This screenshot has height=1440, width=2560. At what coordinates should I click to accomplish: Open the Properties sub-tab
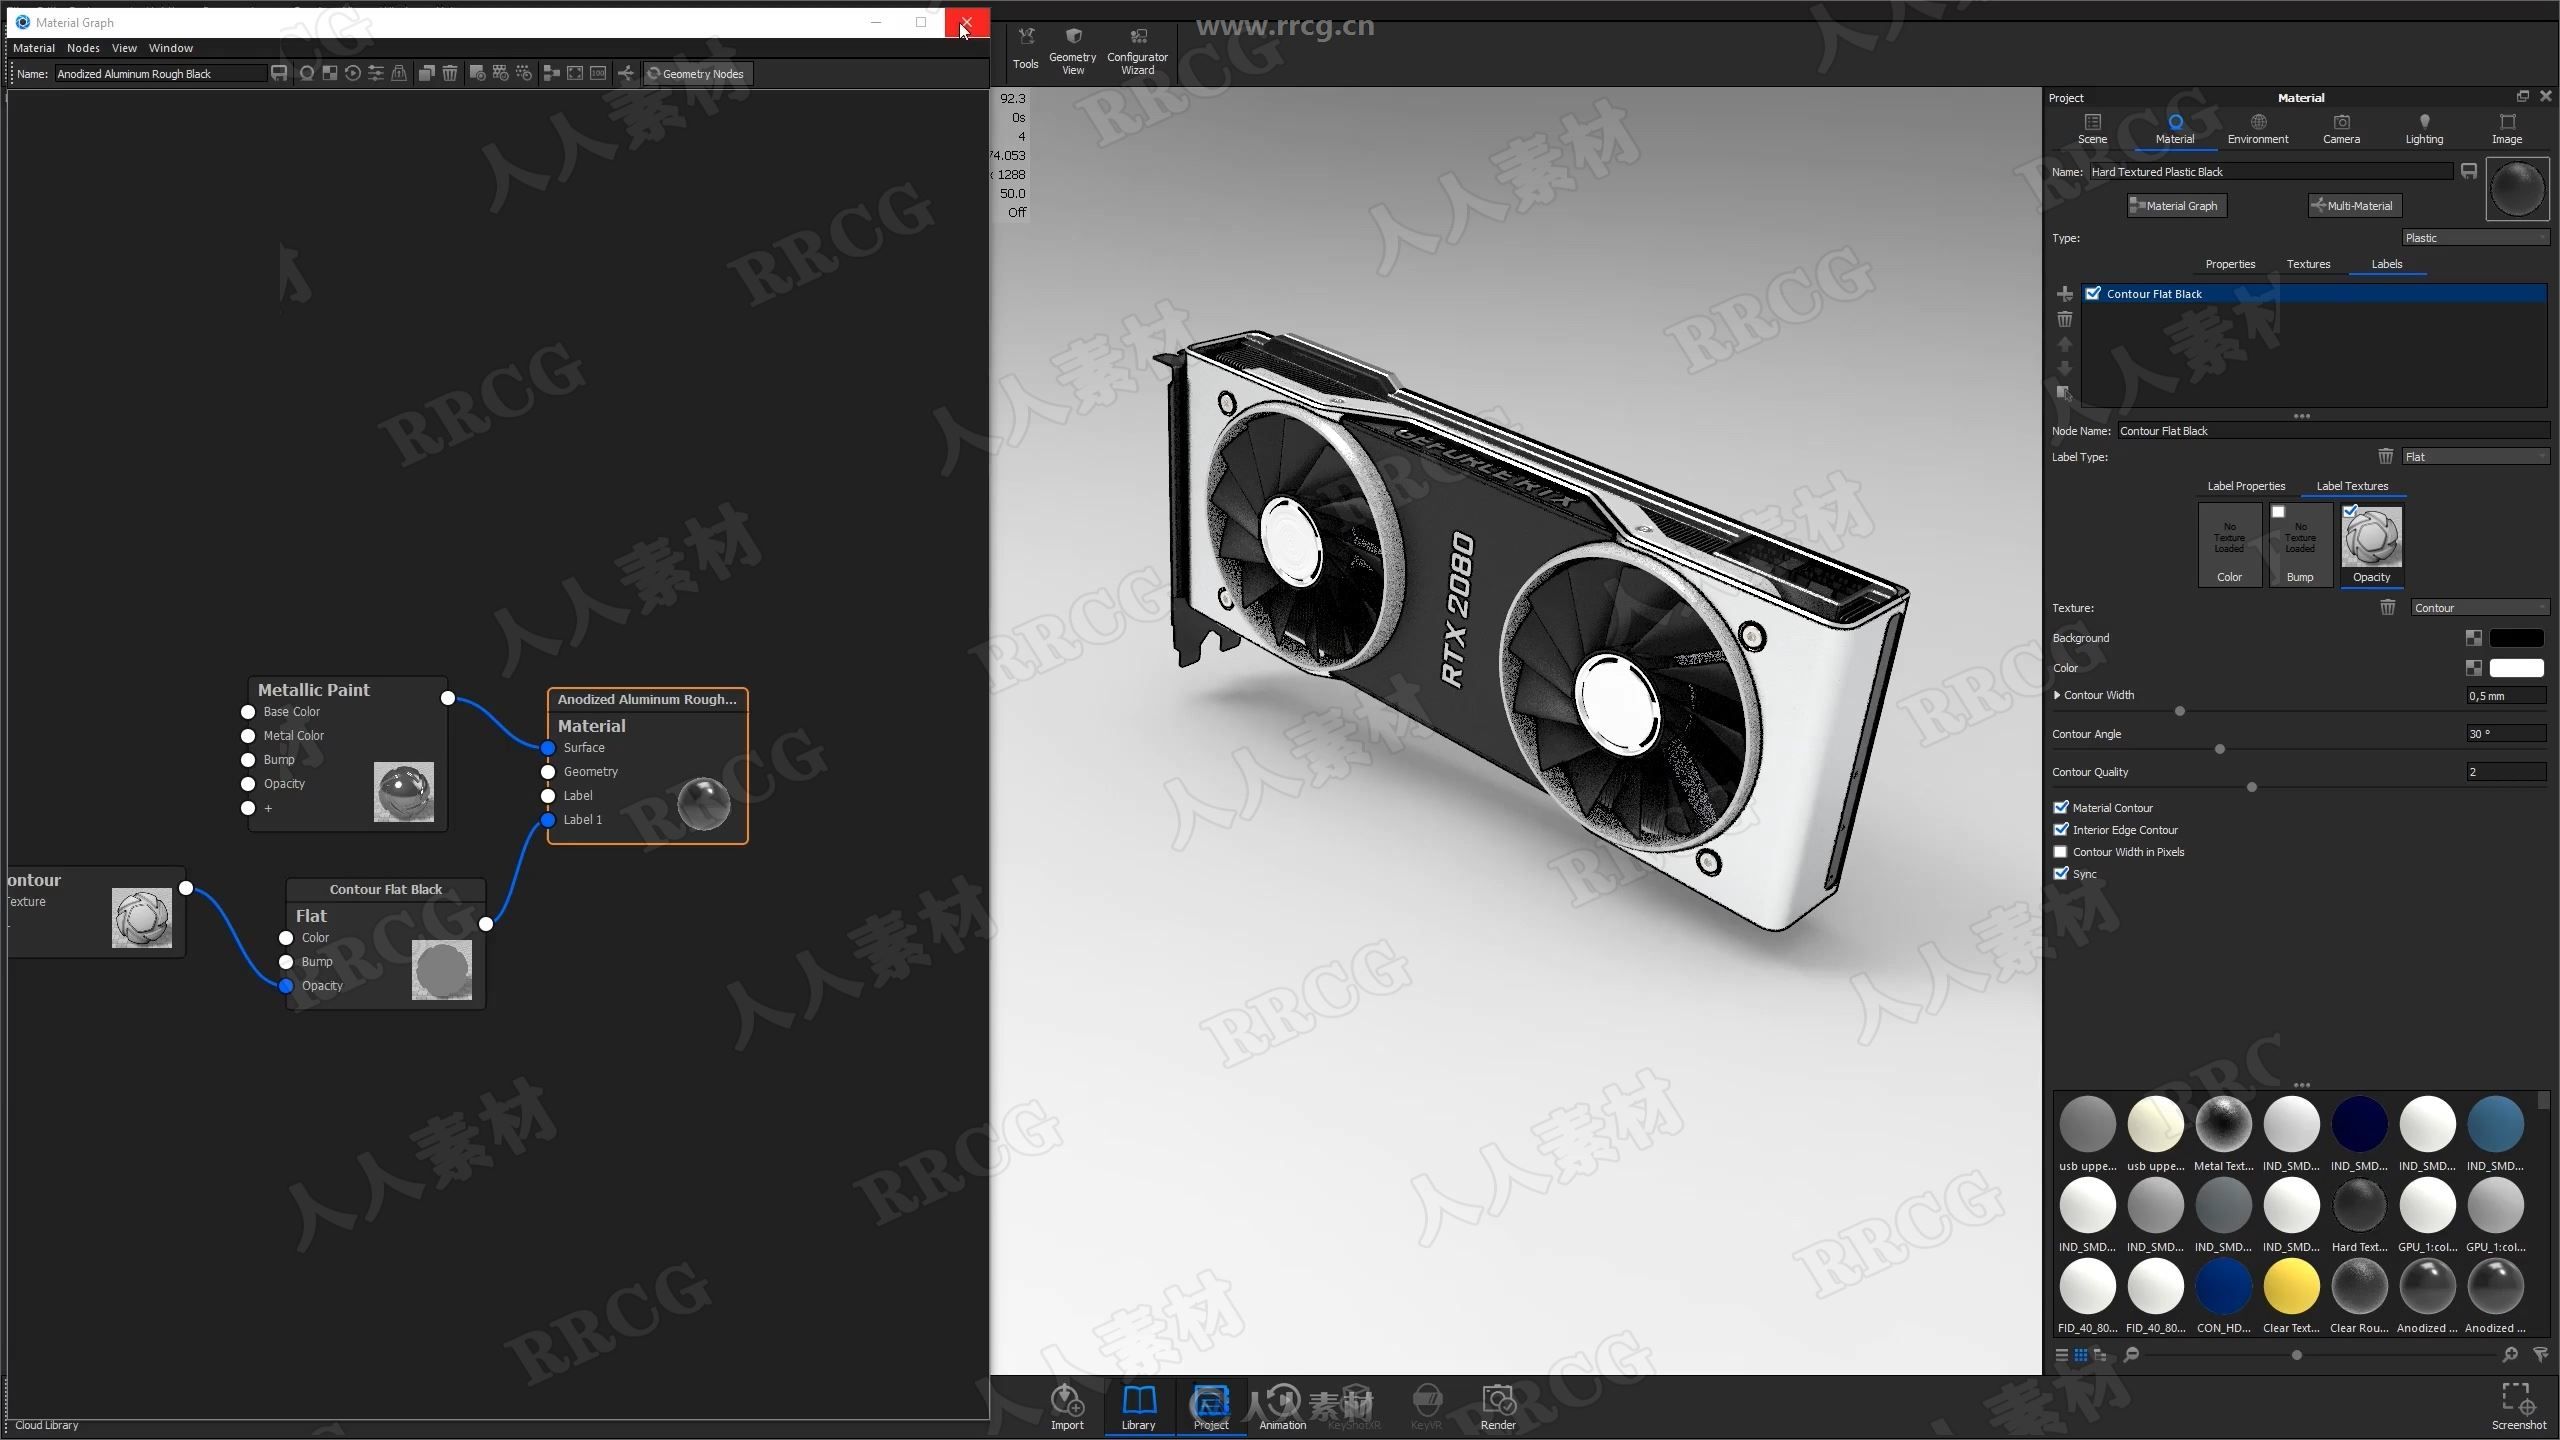pos(2230,264)
